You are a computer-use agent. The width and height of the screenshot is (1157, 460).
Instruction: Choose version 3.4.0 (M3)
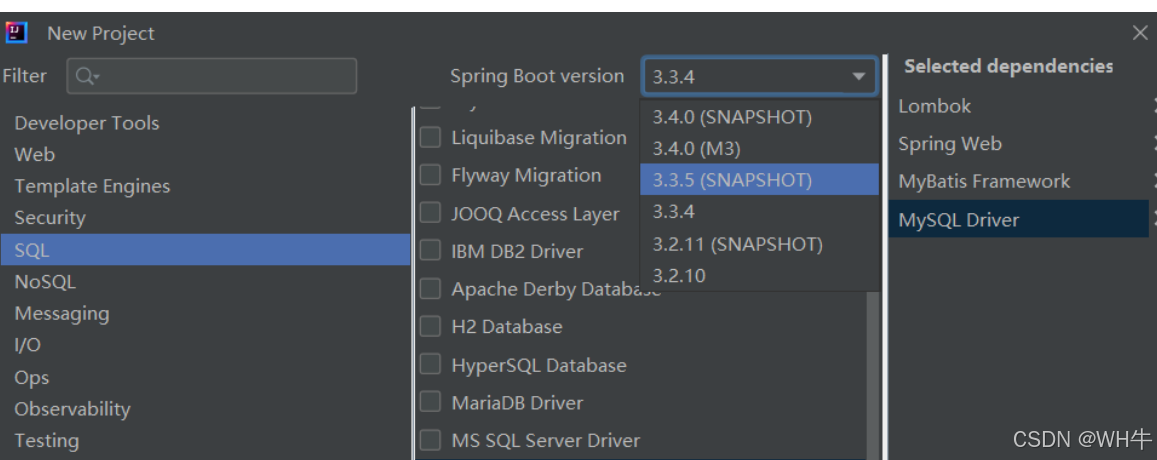coord(759,148)
